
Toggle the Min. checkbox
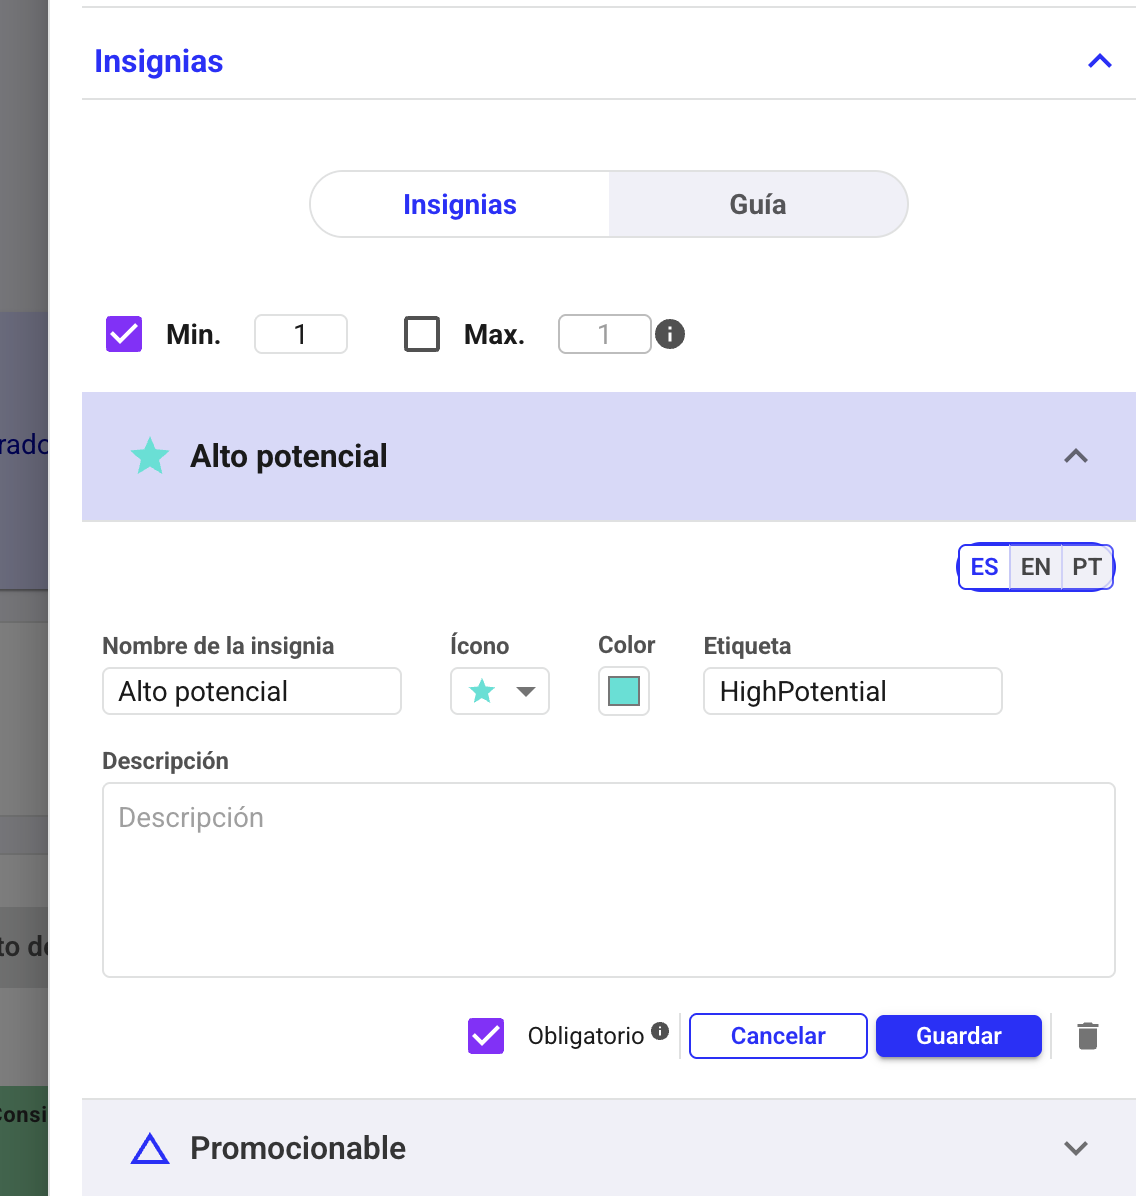124,334
